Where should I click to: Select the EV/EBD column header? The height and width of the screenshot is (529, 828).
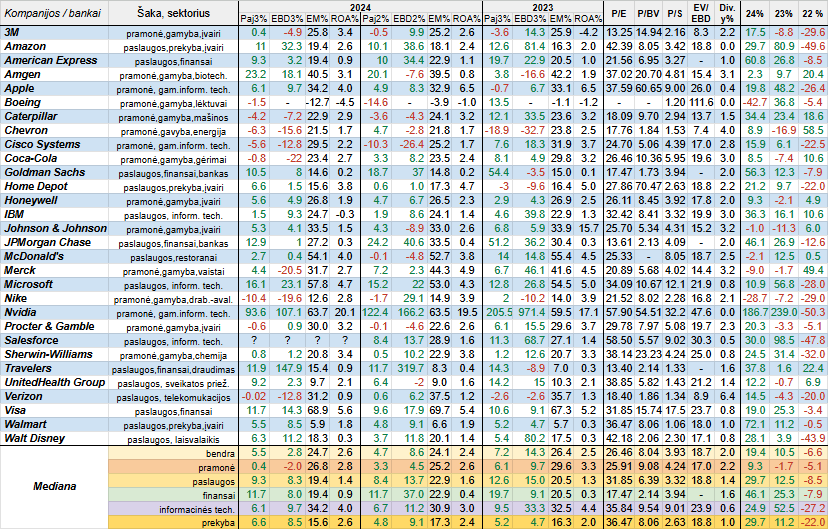pos(701,13)
